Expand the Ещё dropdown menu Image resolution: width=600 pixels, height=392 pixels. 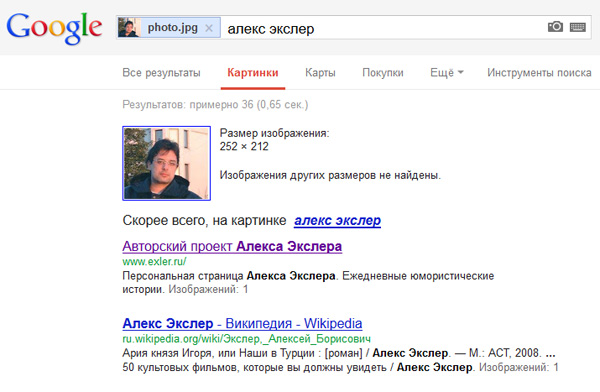pyautogui.click(x=447, y=72)
